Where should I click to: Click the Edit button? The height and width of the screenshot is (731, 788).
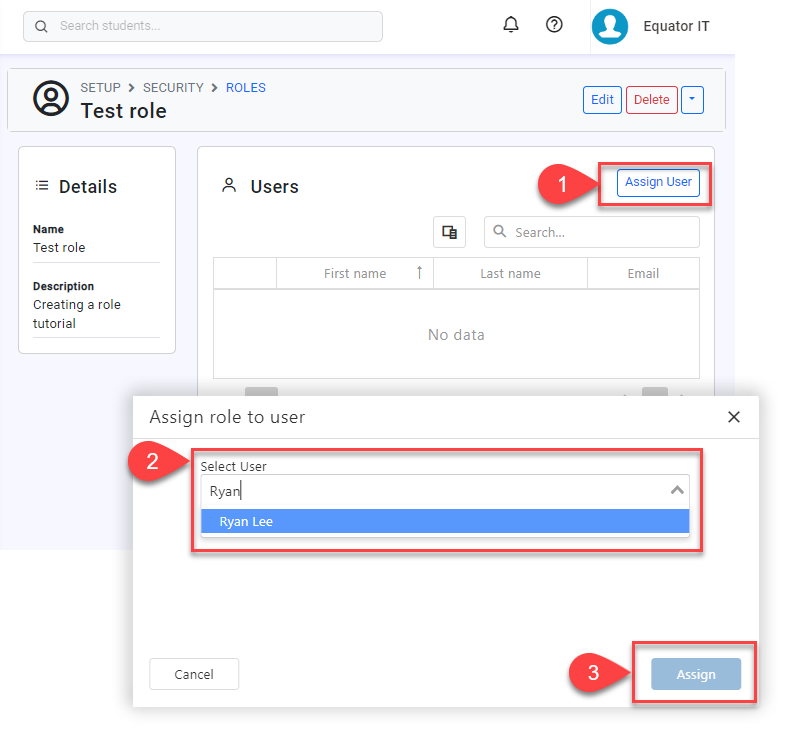pyautogui.click(x=602, y=100)
